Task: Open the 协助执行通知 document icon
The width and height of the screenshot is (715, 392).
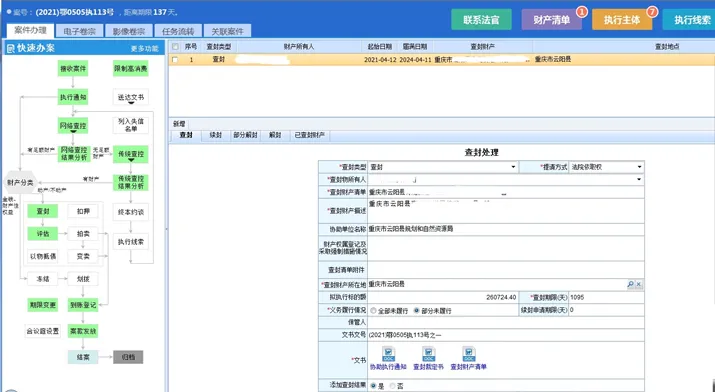Action: coord(389,354)
